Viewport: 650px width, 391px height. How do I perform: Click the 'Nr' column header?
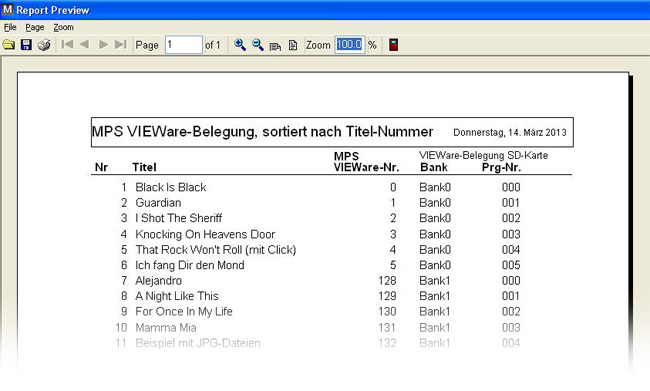pos(101,167)
